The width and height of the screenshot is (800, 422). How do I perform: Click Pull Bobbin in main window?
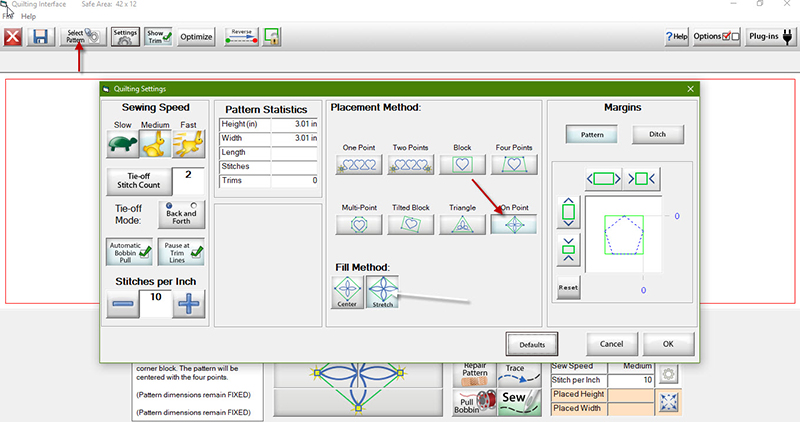pos(474,403)
